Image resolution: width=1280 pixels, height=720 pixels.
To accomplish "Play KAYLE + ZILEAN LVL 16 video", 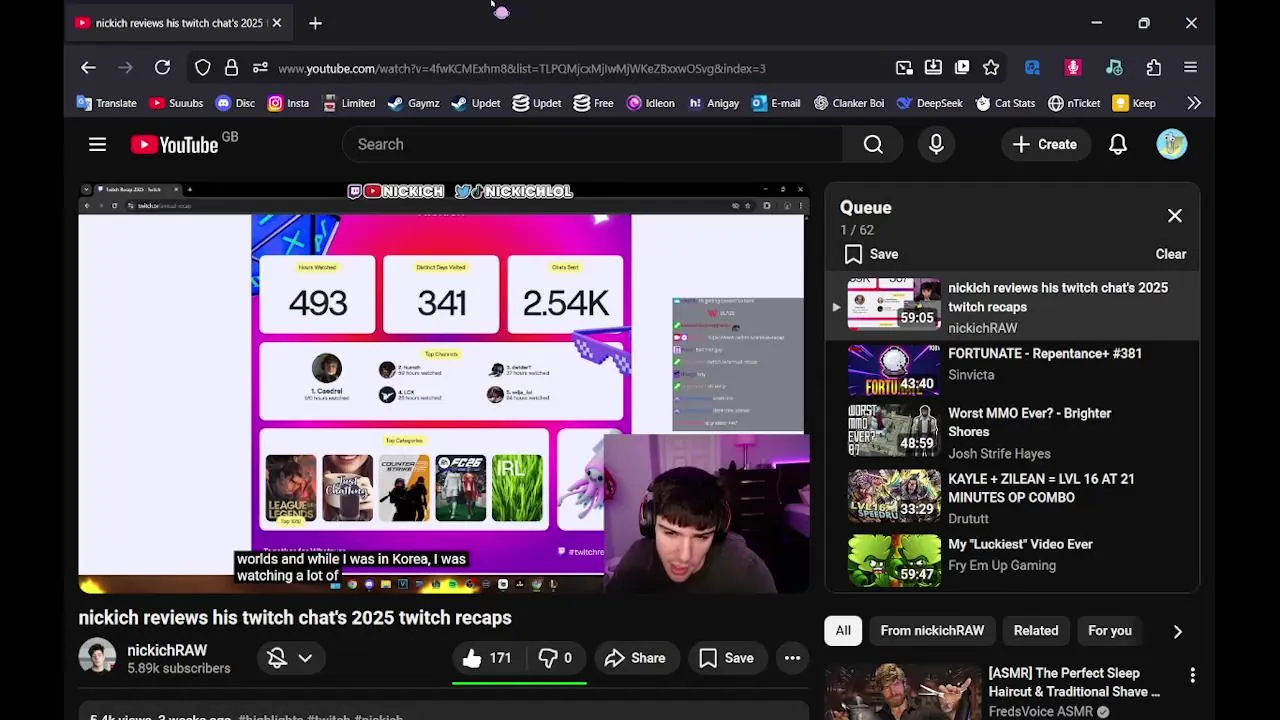I will (x=1011, y=497).
